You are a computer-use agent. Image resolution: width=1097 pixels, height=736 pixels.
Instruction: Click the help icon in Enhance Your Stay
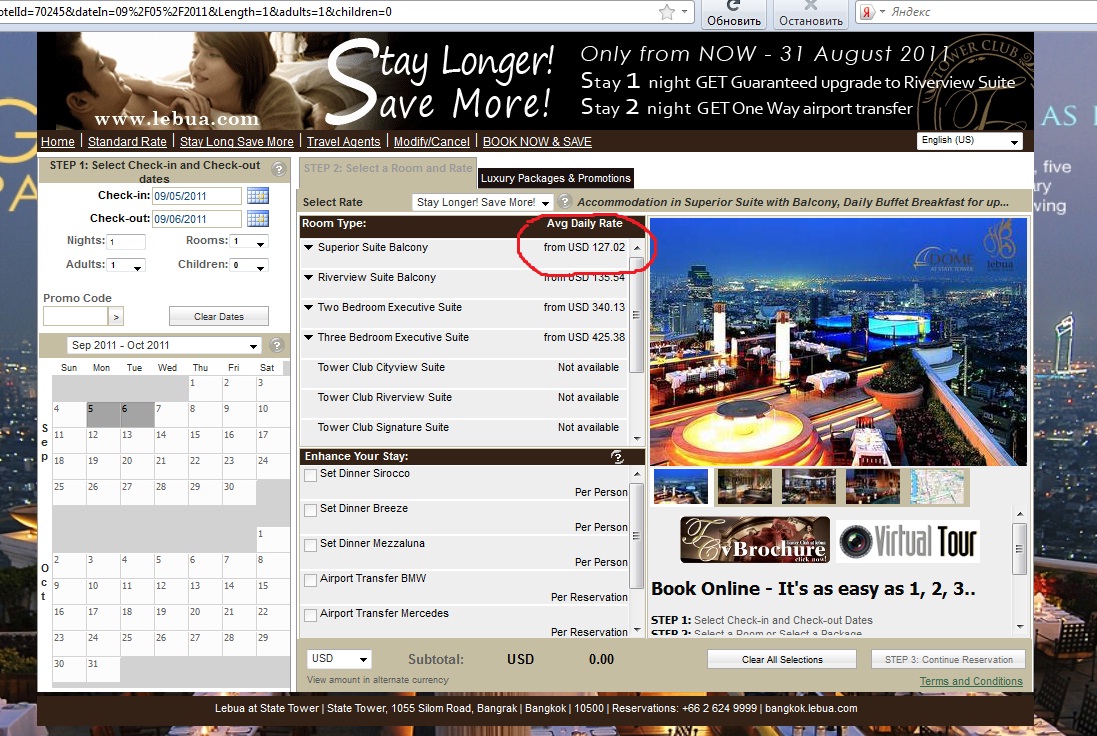click(617, 457)
